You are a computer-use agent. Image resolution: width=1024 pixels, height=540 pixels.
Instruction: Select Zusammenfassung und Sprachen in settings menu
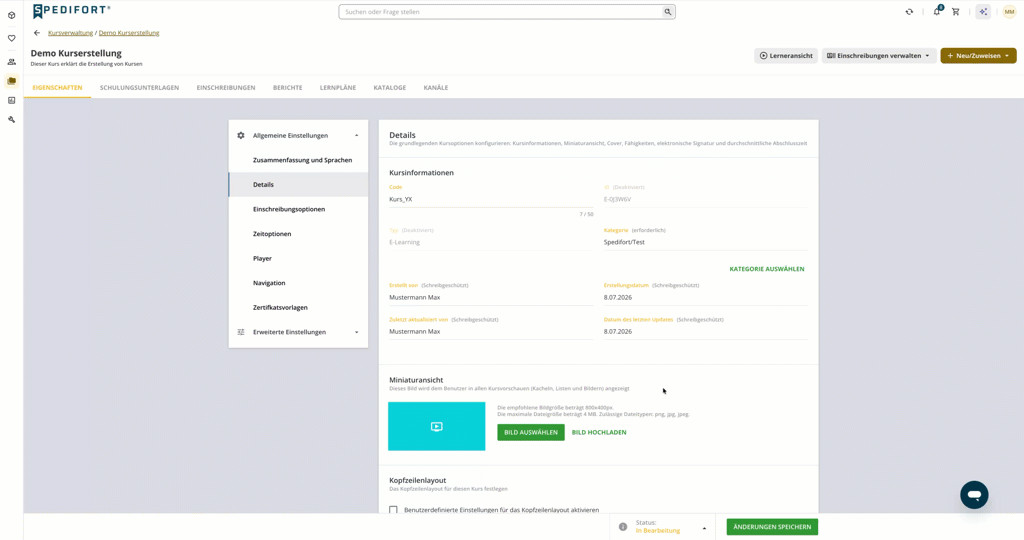(x=298, y=160)
